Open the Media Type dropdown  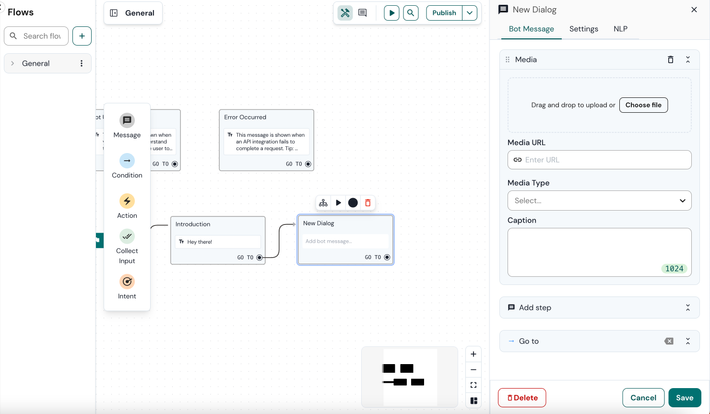[599, 200]
